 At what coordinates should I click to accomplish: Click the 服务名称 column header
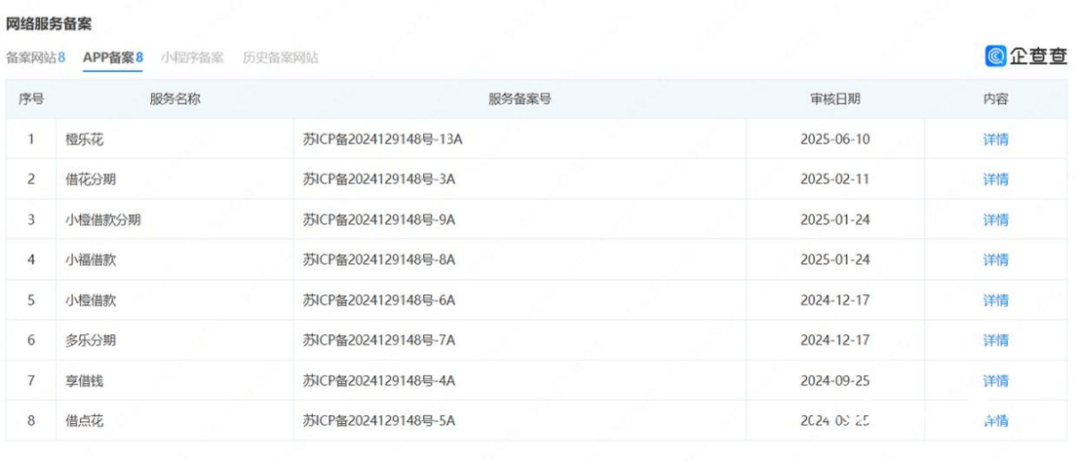(x=175, y=99)
